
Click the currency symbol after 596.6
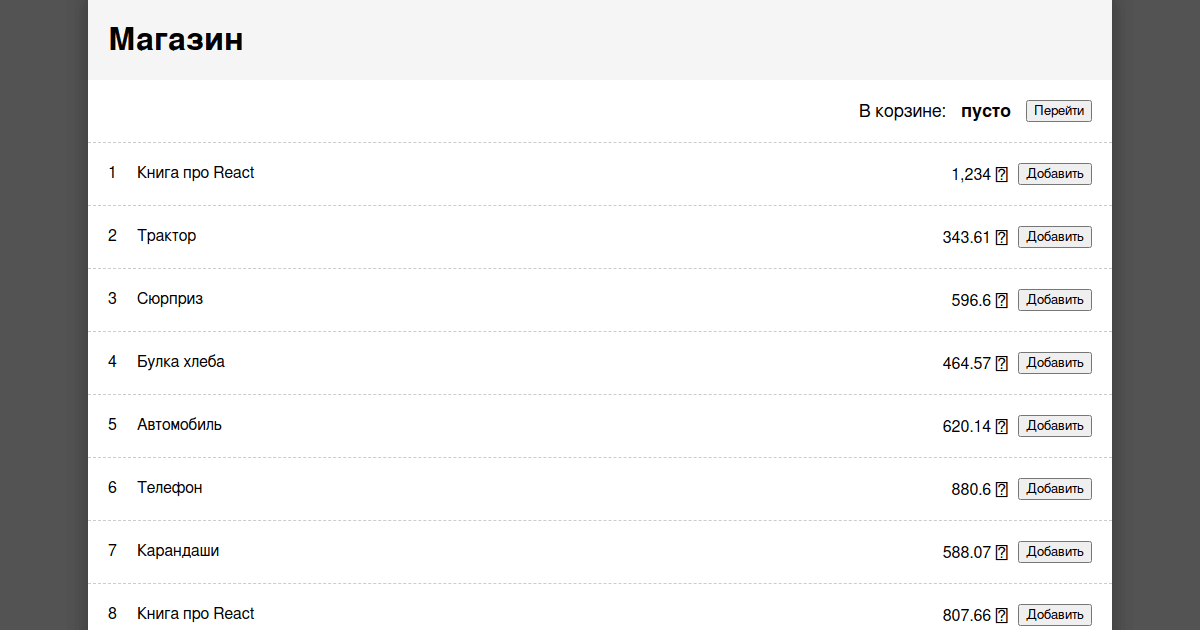1002,301
